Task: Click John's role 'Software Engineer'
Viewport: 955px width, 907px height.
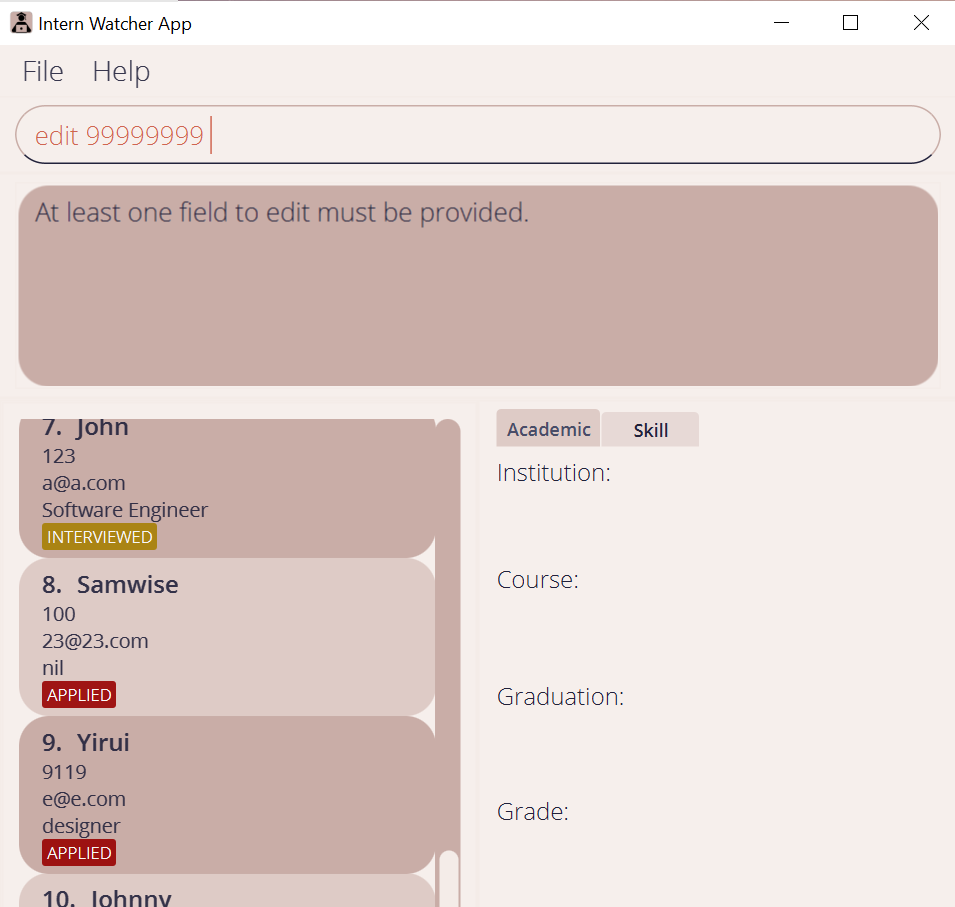Action: pyautogui.click(x=125, y=510)
